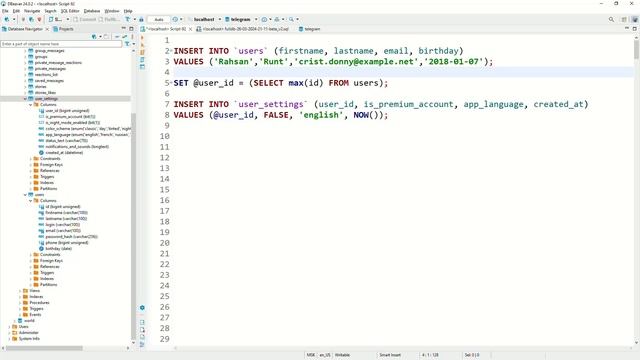This screenshot has width=640, height=360.
Task: Open the Auto commit mode selector
Action: (x=159, y=19)
